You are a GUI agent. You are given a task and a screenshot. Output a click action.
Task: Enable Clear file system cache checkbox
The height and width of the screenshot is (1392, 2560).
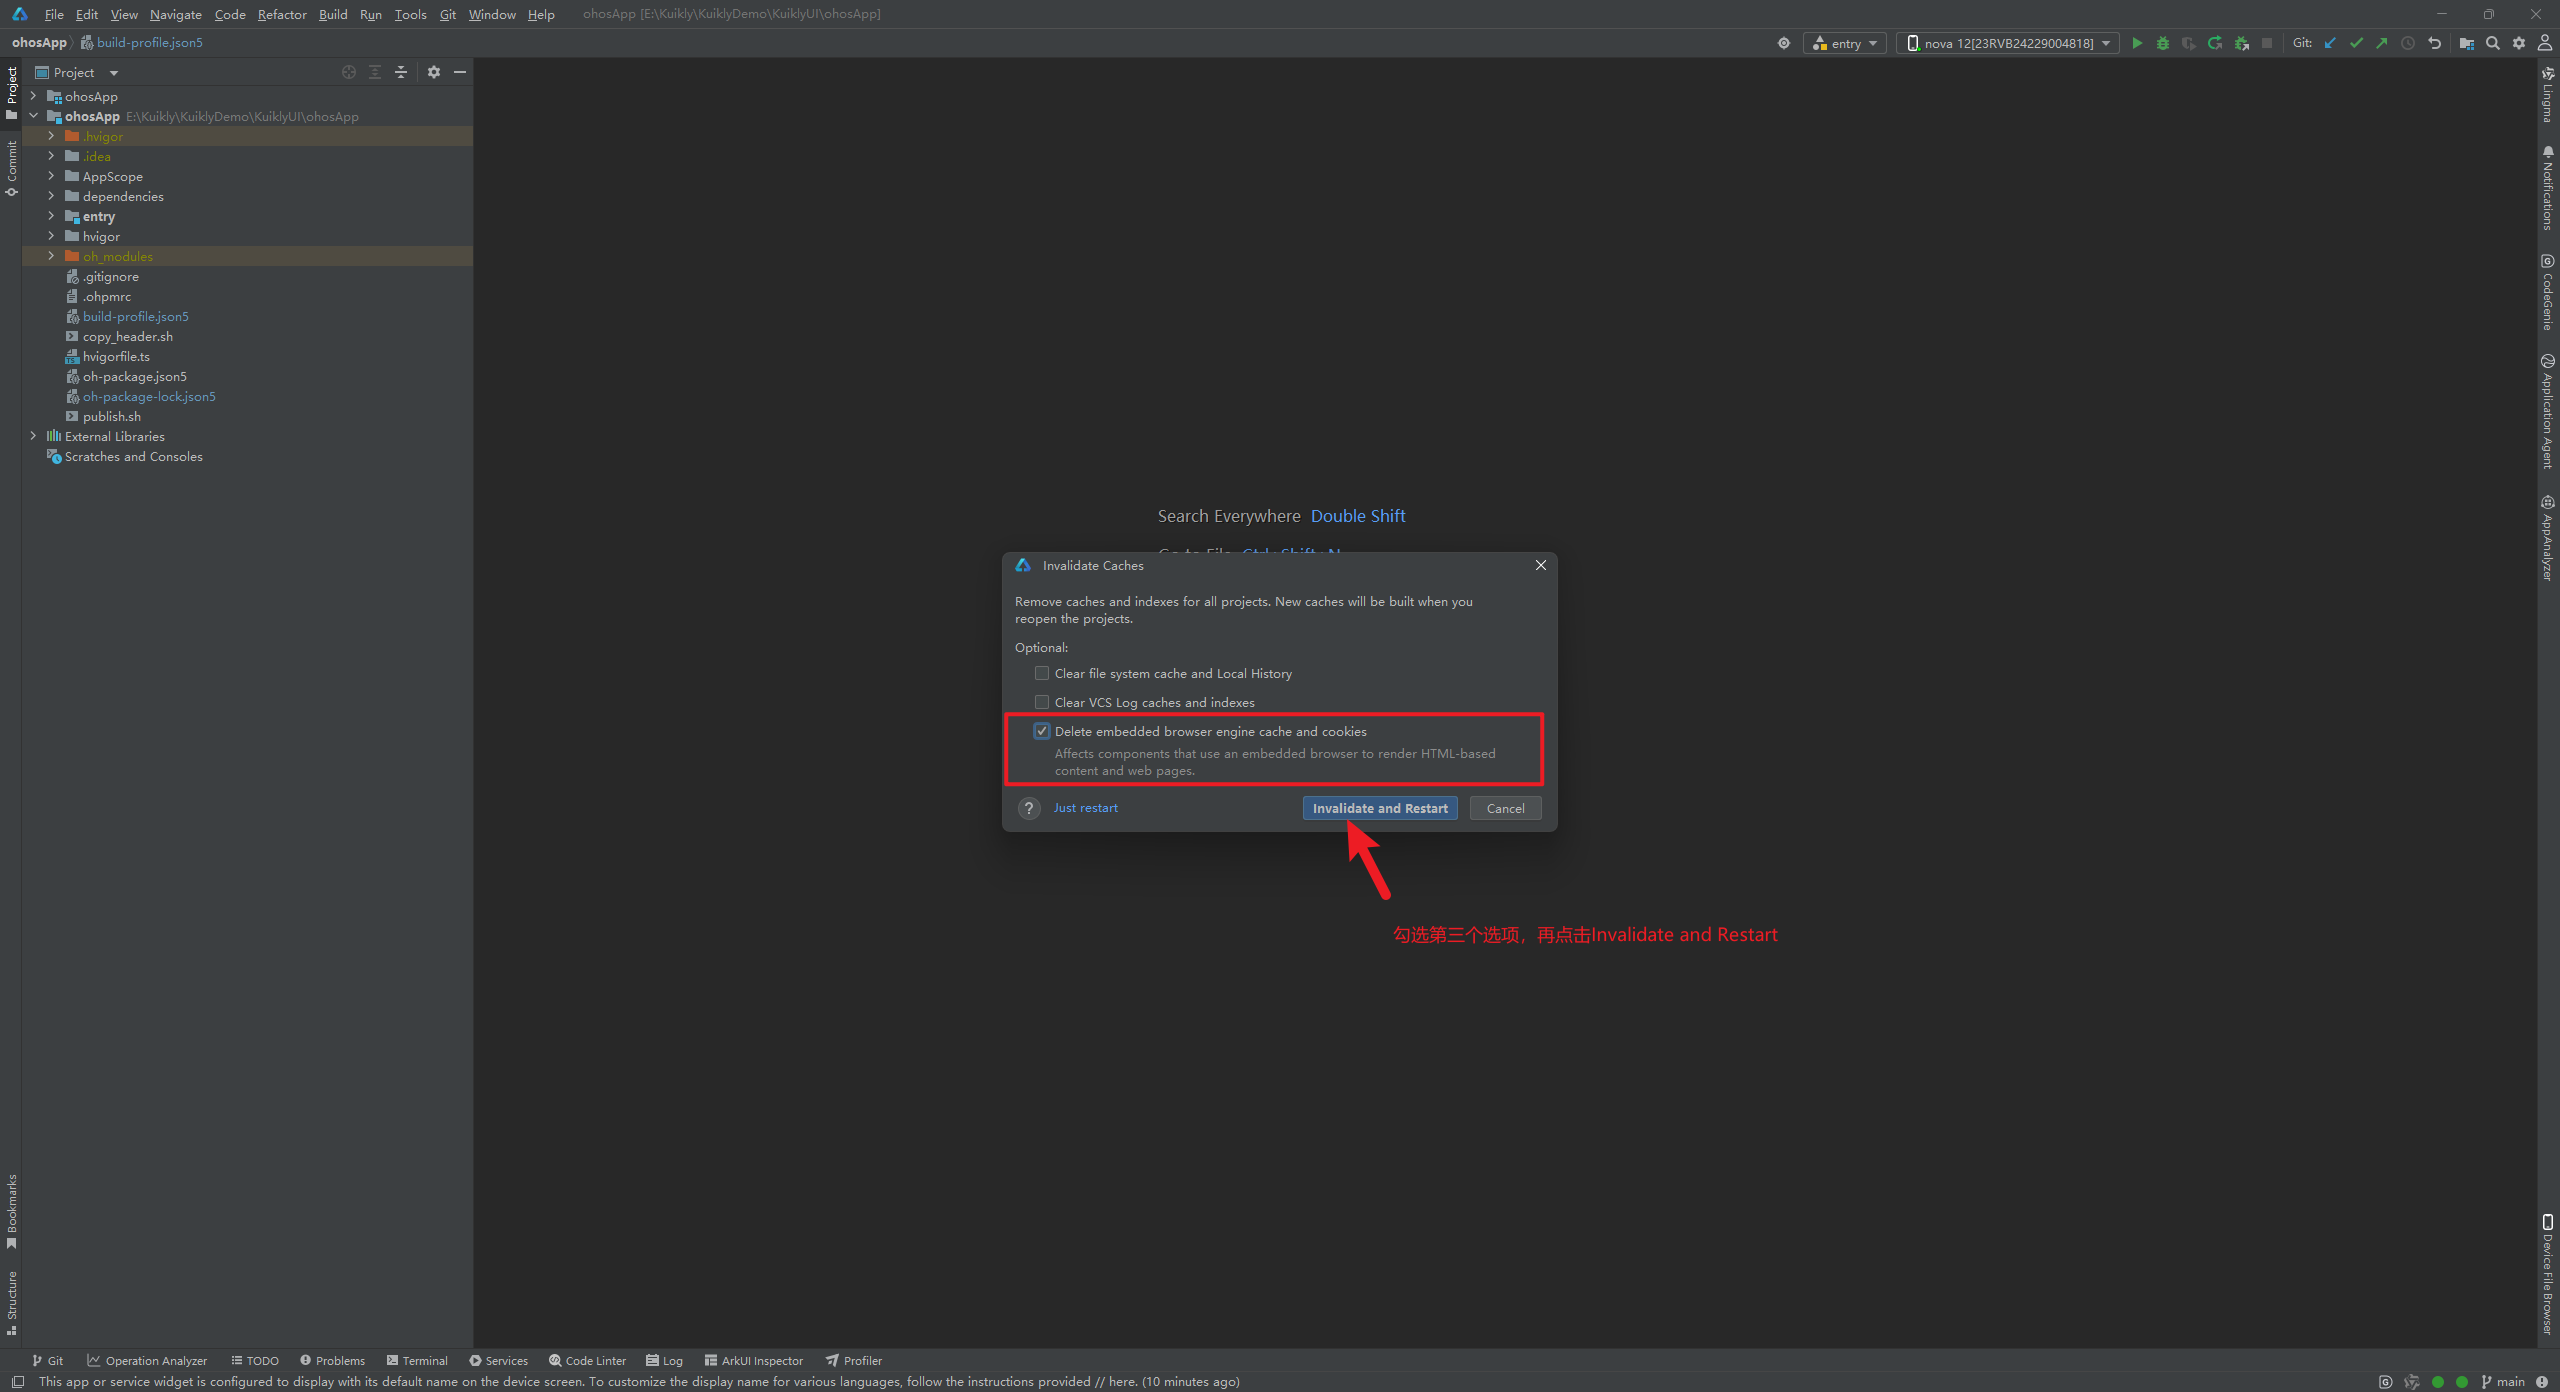1042,673
